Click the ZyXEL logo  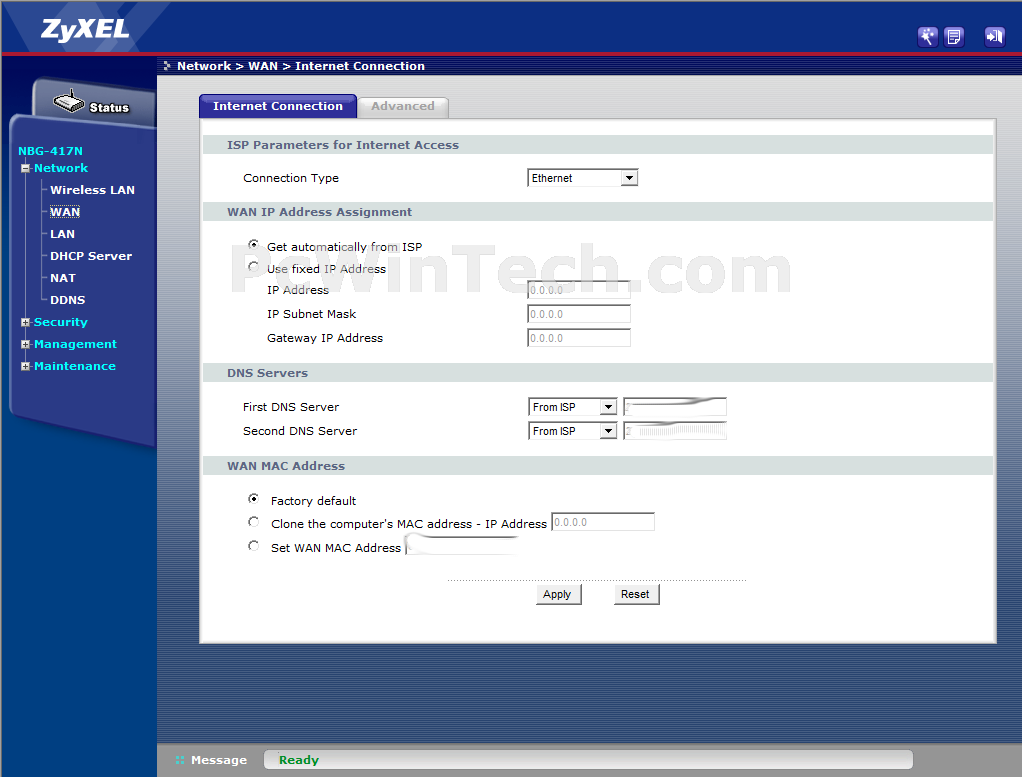(x=85, y=29)
